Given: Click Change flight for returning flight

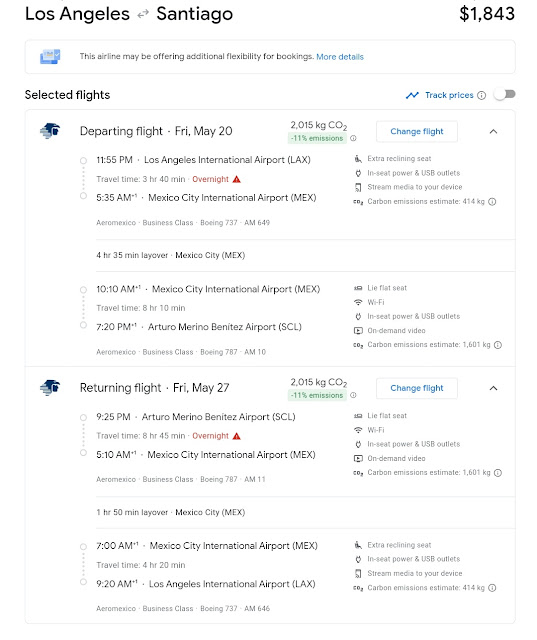Looking at the screenshot, I should pos(417,388).
